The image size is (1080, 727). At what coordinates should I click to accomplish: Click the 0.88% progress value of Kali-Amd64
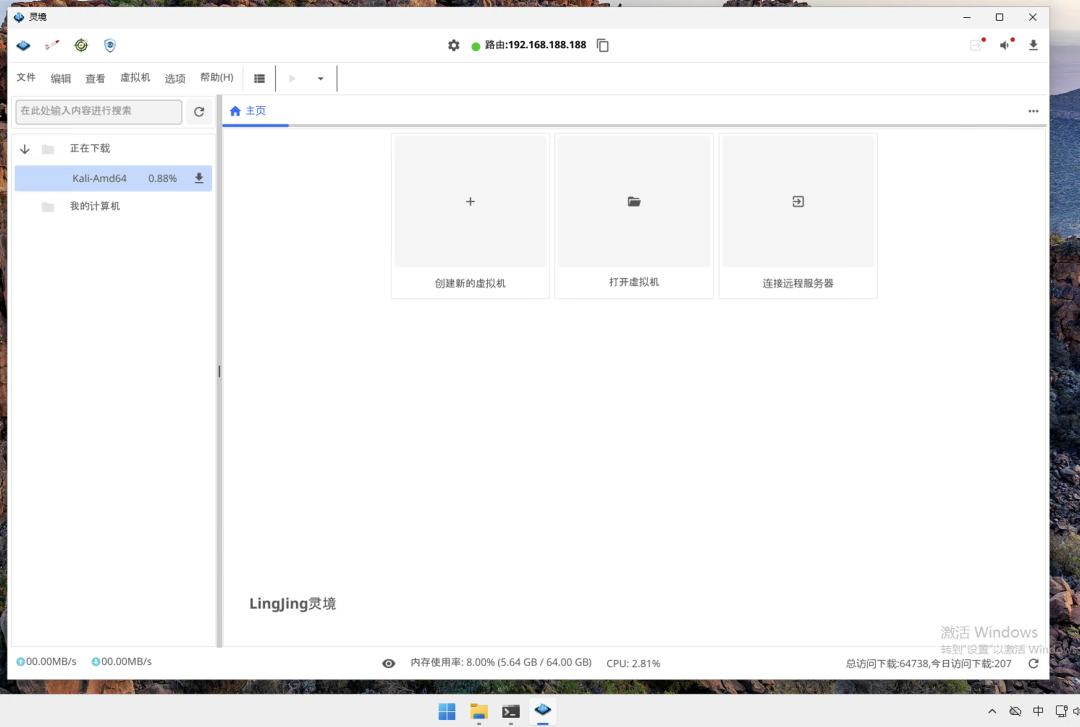tap(163, 178)
